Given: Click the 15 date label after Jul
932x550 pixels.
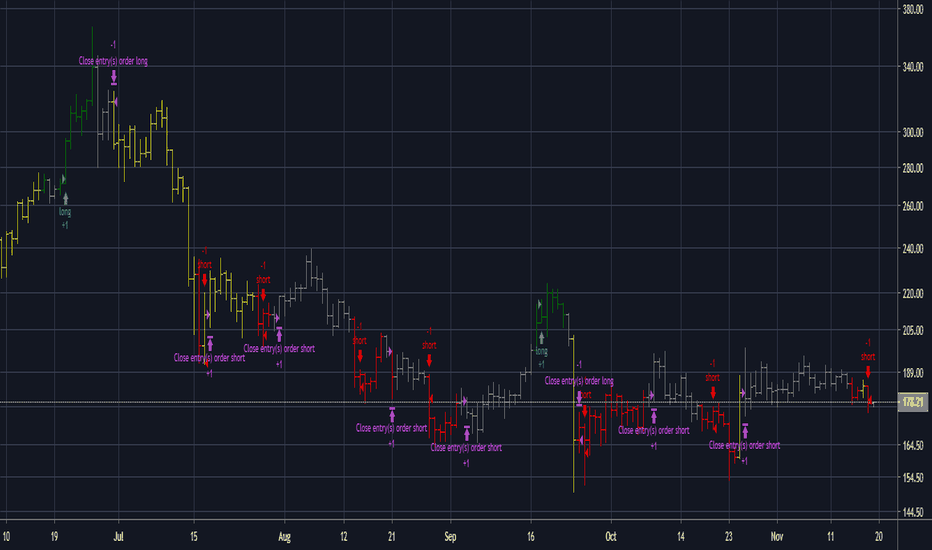Looking at the screenshot, I should point(194,536).
